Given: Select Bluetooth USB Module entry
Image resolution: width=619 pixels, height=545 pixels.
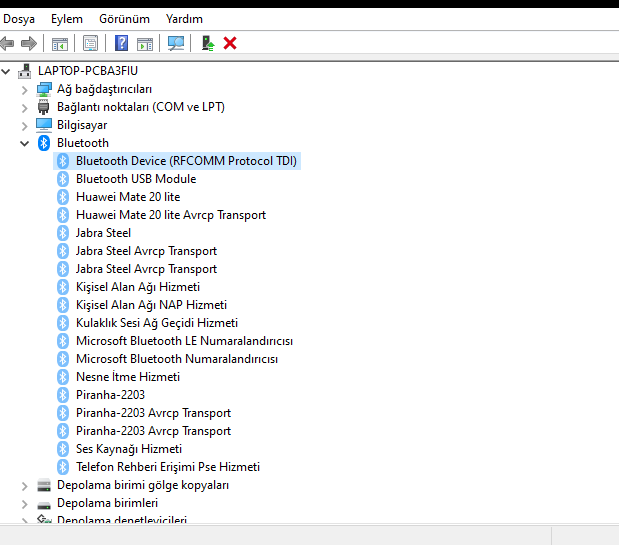Looking at the screenshot, I should coord(136,179).
